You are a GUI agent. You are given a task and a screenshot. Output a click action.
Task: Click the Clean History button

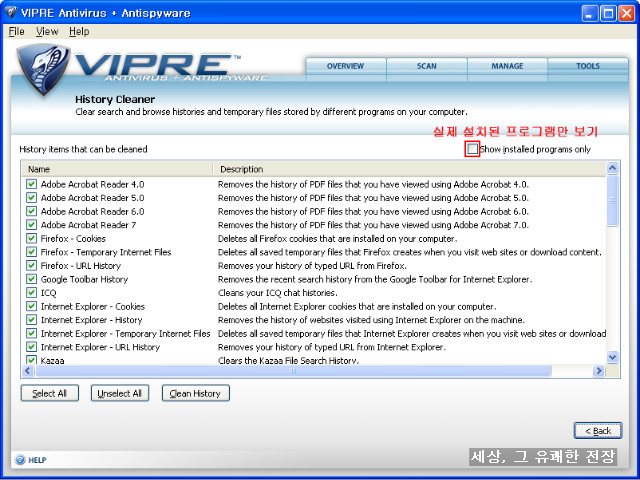196,393
